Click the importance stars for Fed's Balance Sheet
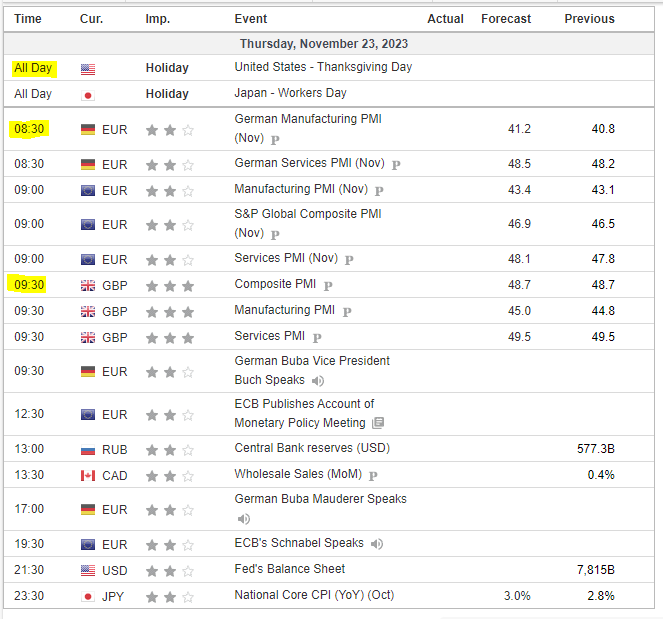 (x=170, y=571)
